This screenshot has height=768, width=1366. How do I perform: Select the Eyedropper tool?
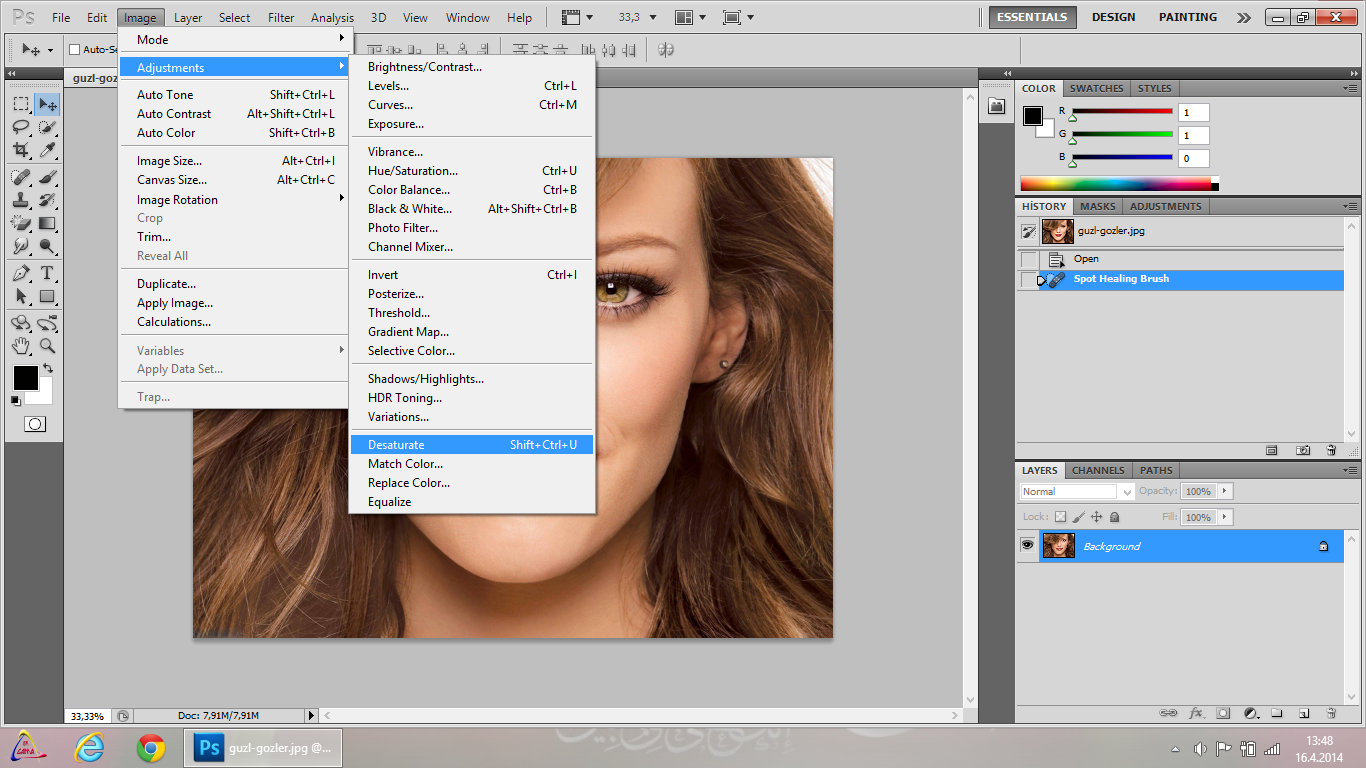click(x=47, y=151)
